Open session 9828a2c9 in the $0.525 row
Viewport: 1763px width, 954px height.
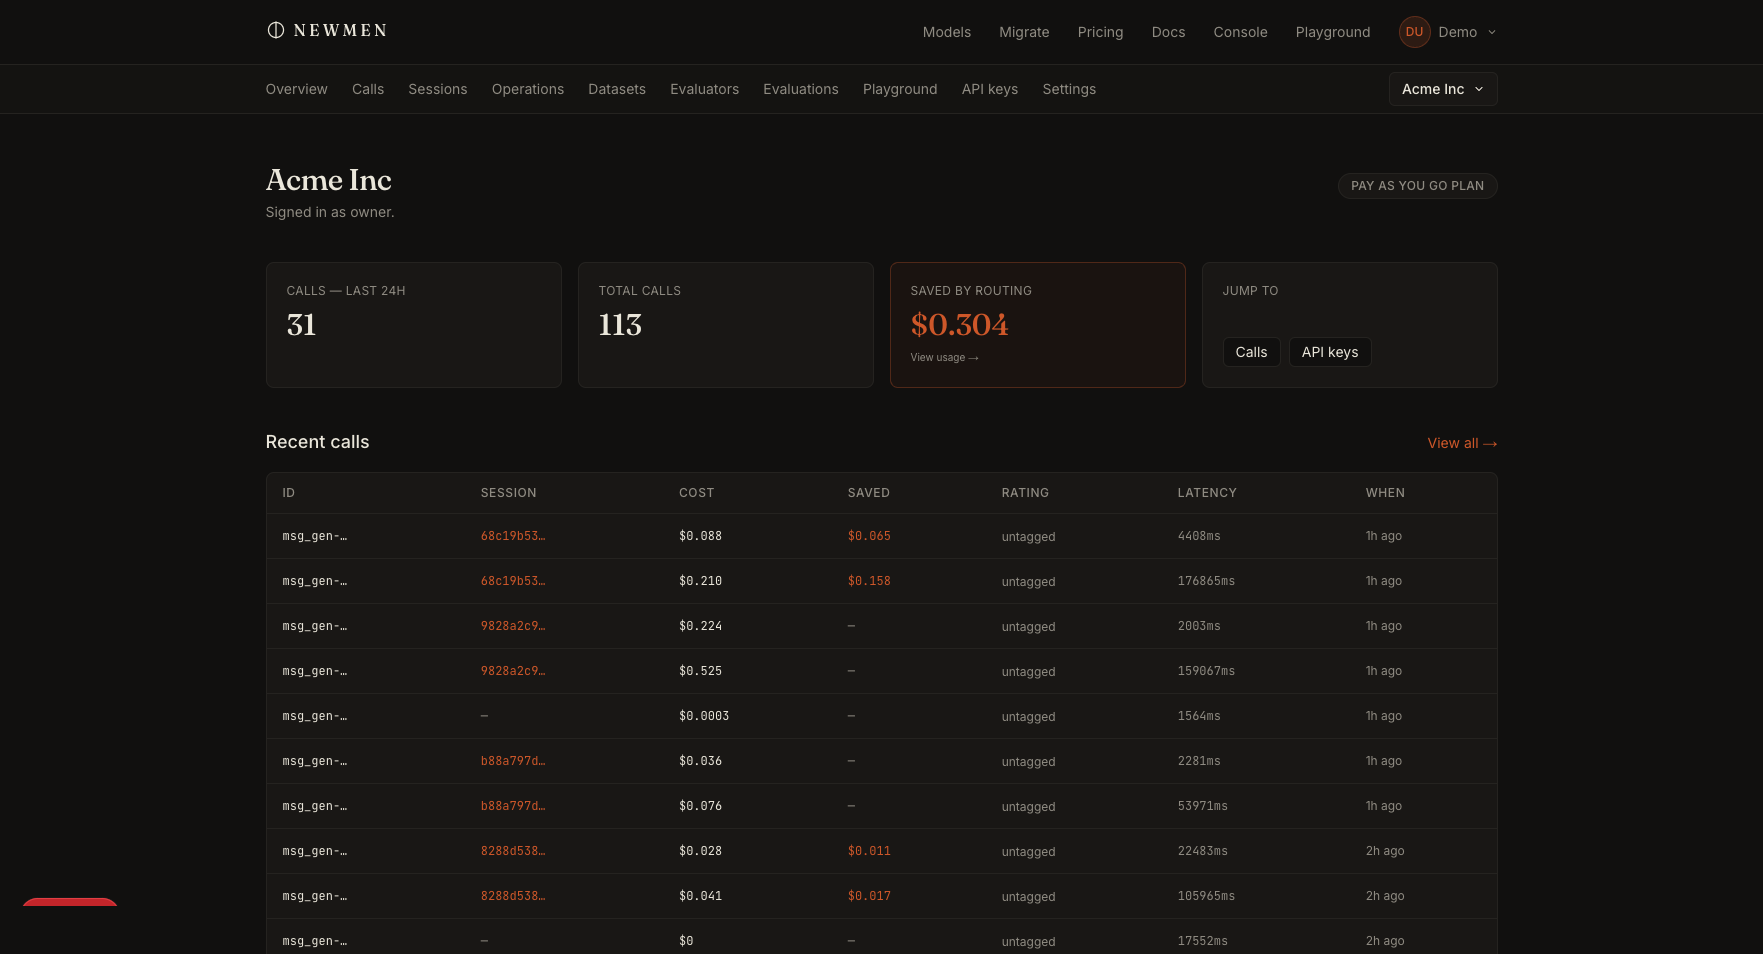click(513, 671)
